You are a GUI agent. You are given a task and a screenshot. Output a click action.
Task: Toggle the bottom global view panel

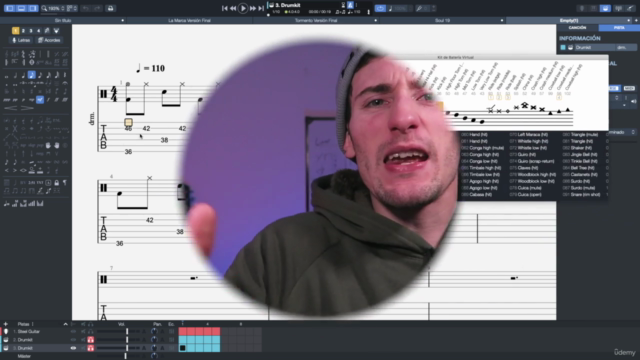pyautogui.click(x=21, y=8)
